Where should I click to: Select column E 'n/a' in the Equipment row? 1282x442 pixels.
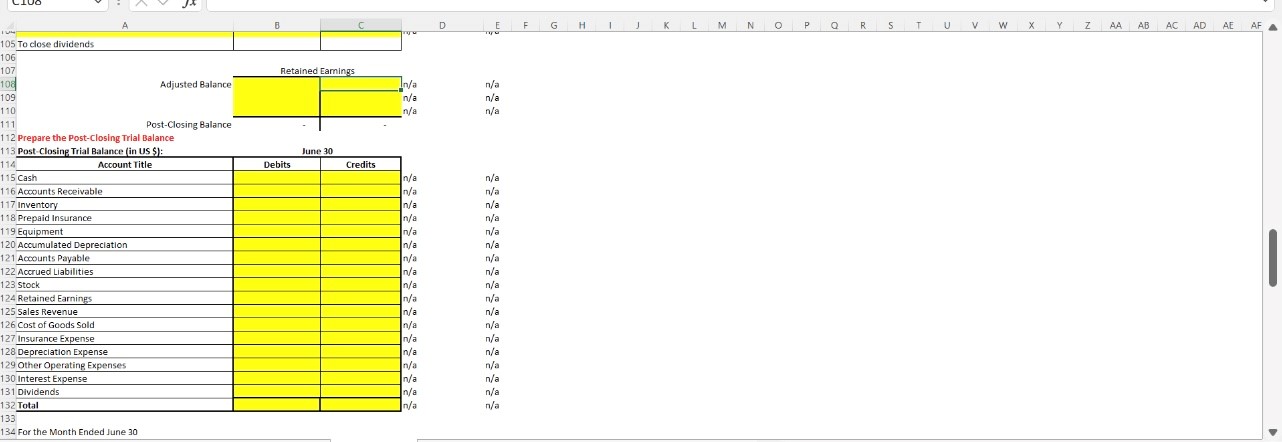coord(492,231)
